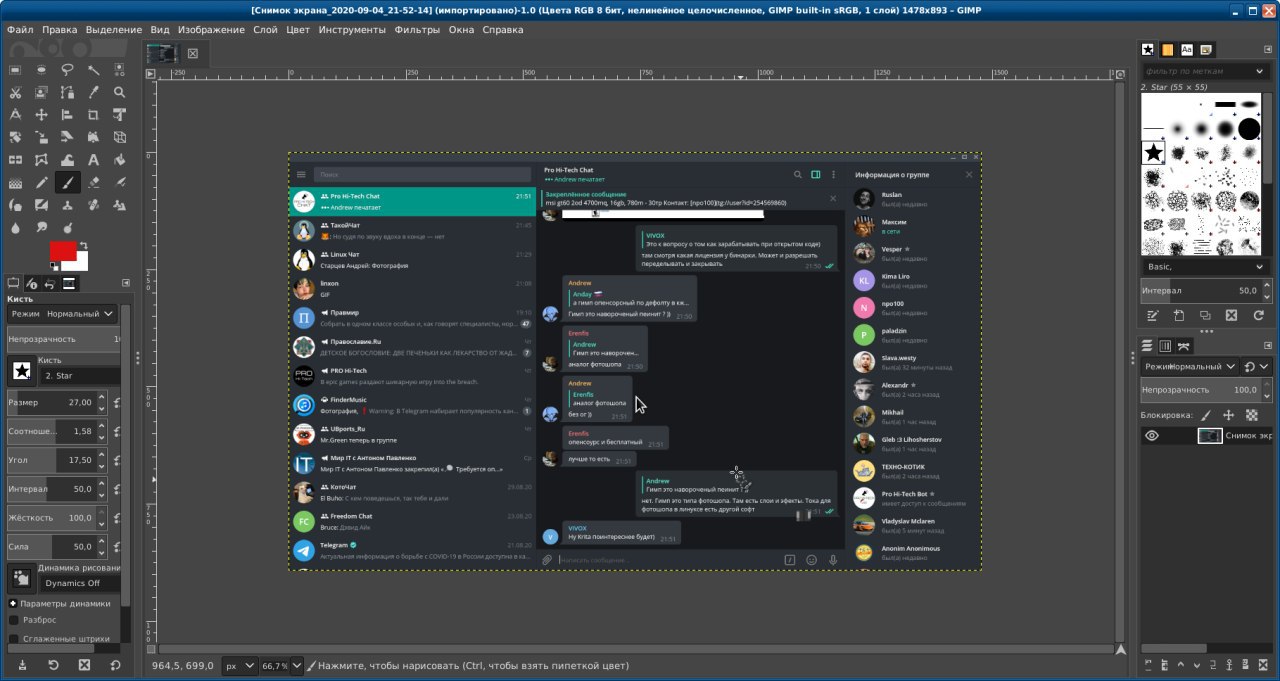
Task: Select the Smudge tool
Action: [41, 228]
